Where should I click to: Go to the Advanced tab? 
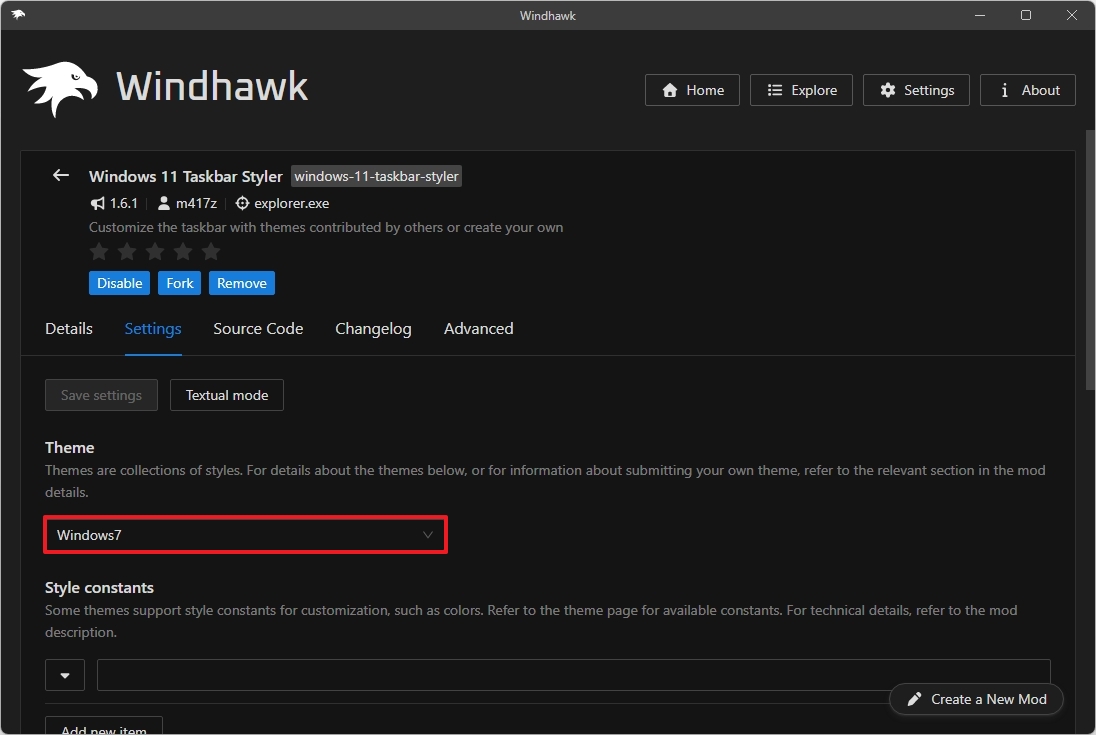478,328
